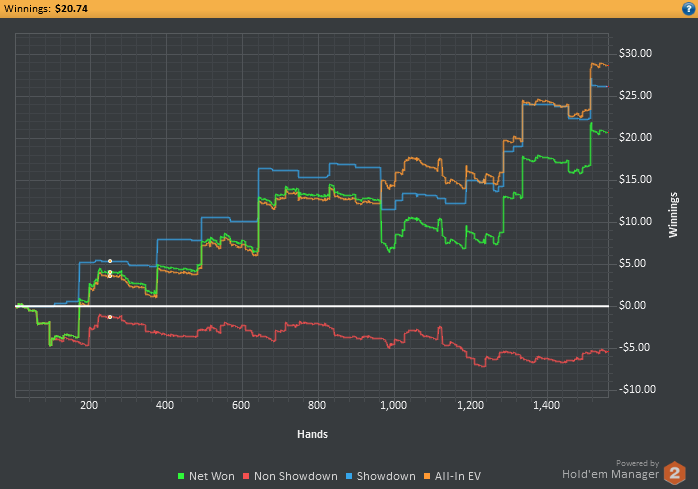Screen dimensions: 698x489
Task: Select the data point marker on the Non Showdown line
Action: tap(110, 317)
